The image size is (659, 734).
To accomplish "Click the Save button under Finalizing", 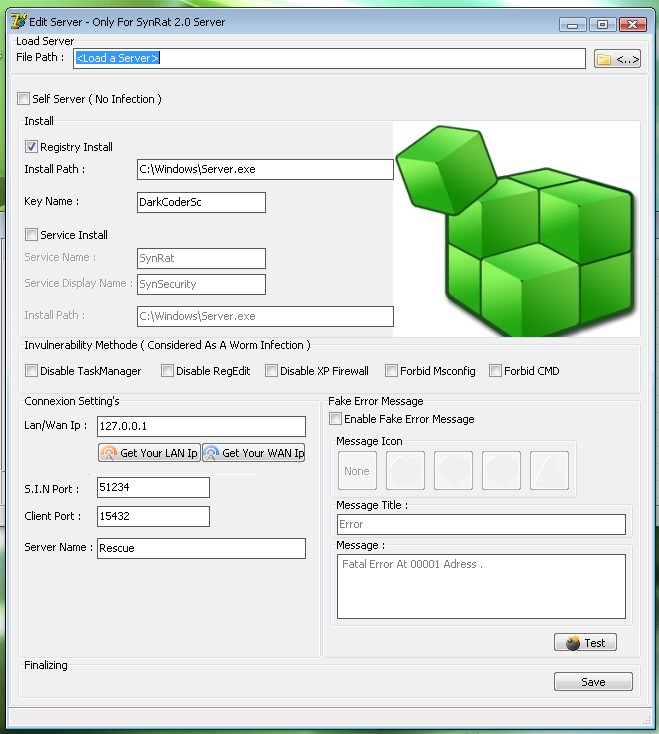I will (593, 682).
